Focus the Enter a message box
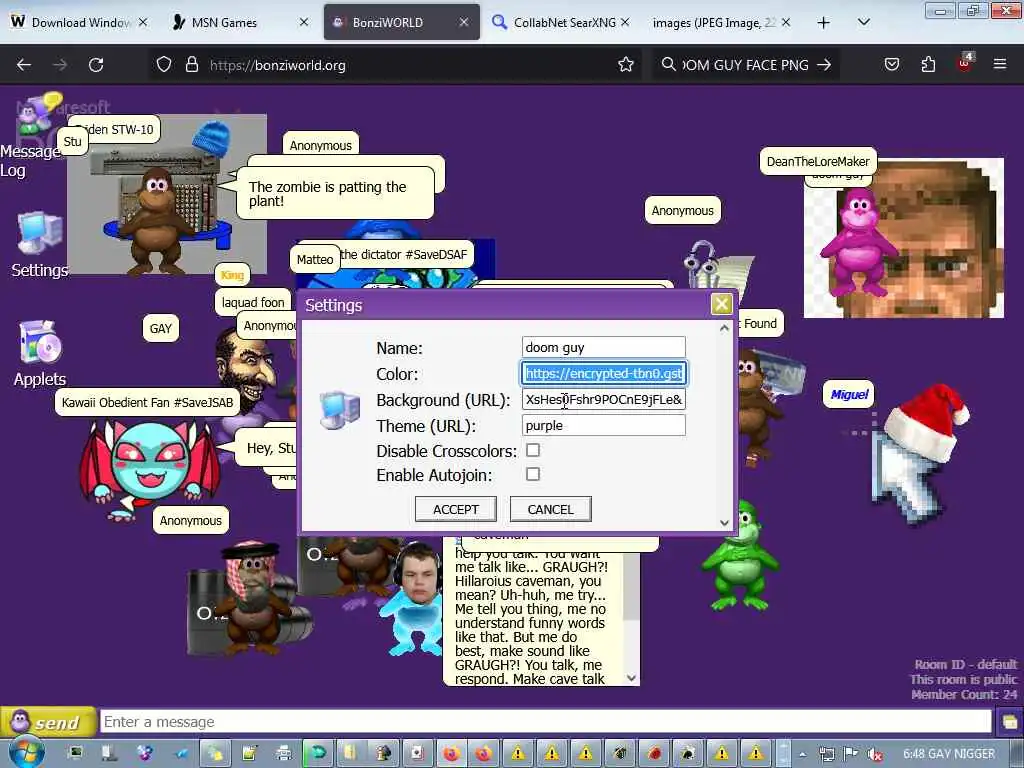This screenshot has width=1024, height=768. (546, 722)
